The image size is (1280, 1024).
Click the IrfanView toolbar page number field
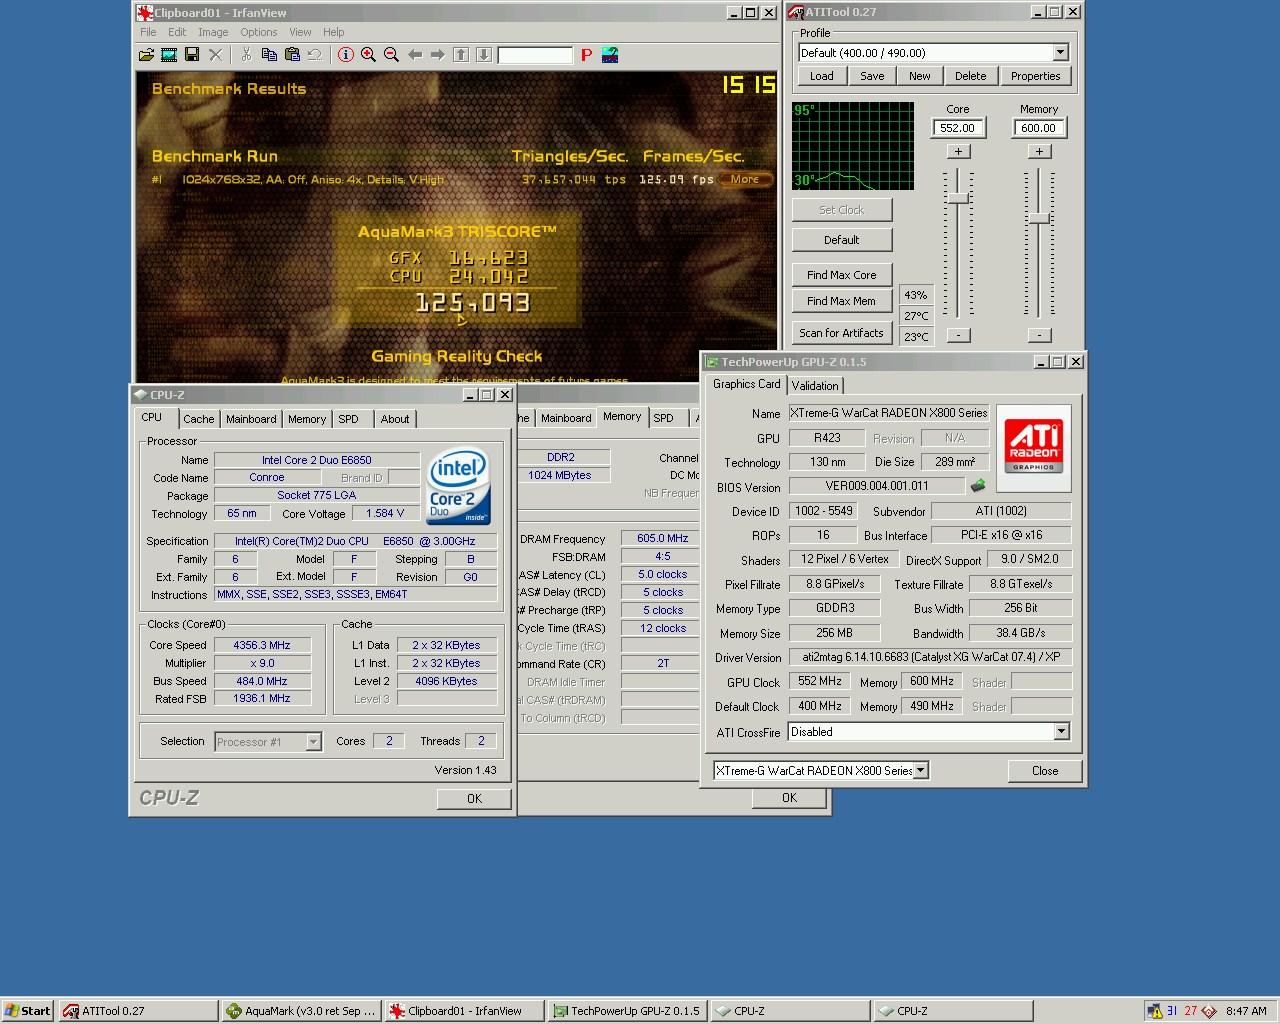point(535,55)
